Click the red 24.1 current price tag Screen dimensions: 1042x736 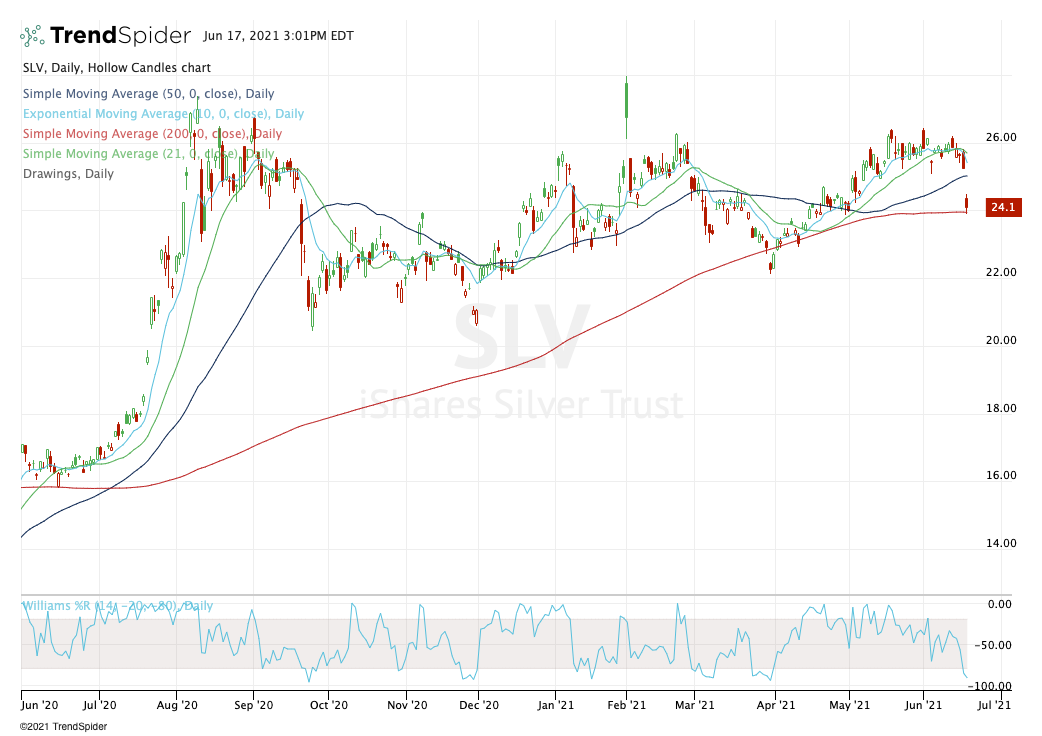[1002, 208]
